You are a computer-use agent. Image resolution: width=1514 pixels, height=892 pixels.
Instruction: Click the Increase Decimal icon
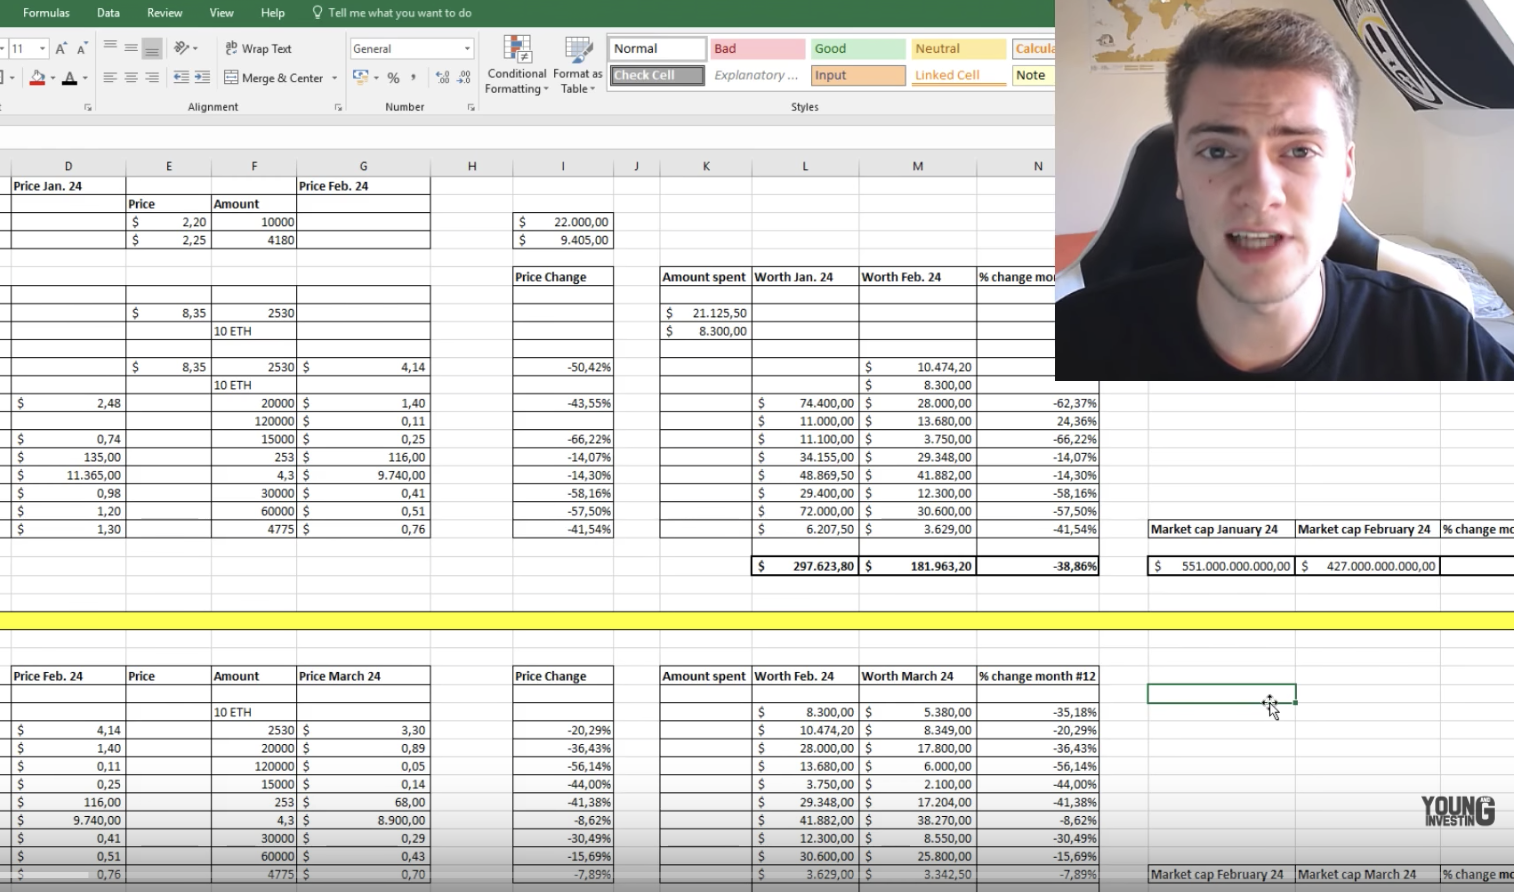tap(443, 76)
